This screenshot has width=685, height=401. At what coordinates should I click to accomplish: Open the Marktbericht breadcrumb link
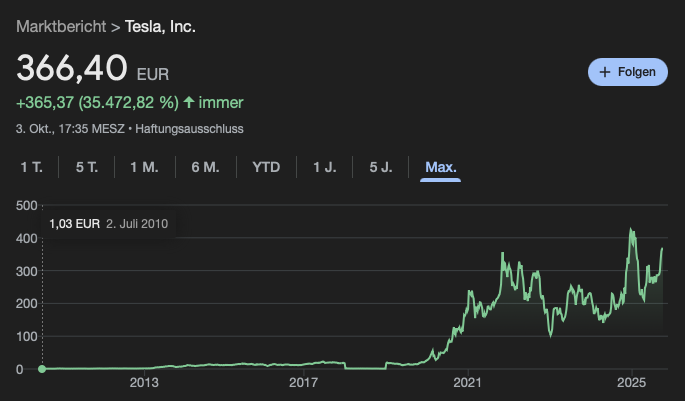pyautogui.click(x=61, y=25)
